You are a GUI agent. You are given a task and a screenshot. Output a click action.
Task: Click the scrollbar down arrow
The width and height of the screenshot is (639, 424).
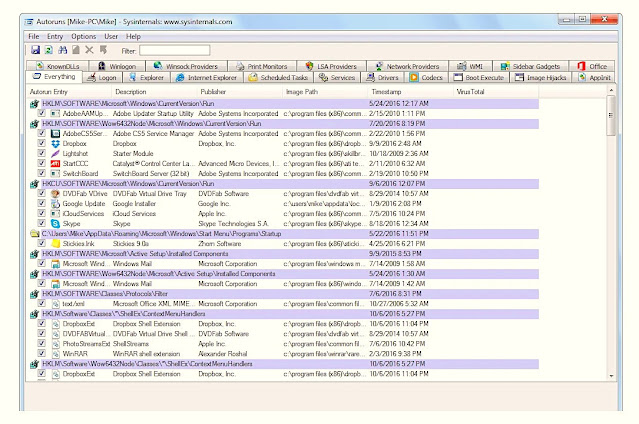click(x=611, y=376)
